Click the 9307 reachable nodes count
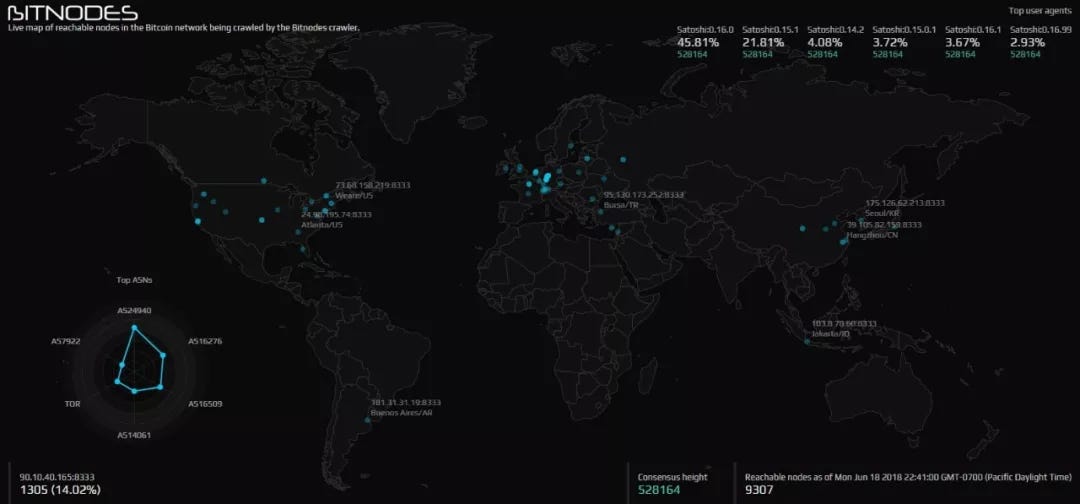Viewport: 1080px width, 504px height. point(759,490)
